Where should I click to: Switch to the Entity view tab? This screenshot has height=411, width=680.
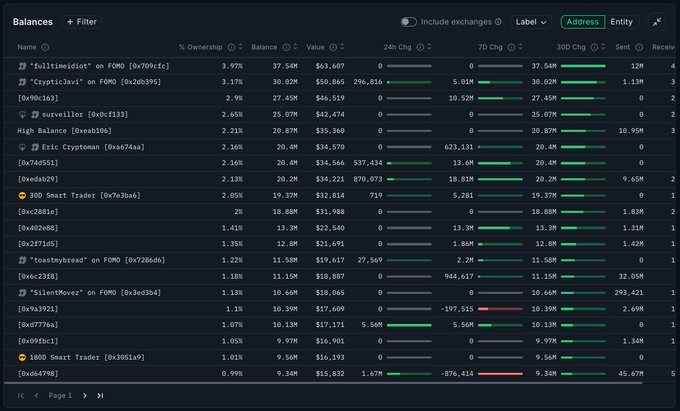click(621, 22)
